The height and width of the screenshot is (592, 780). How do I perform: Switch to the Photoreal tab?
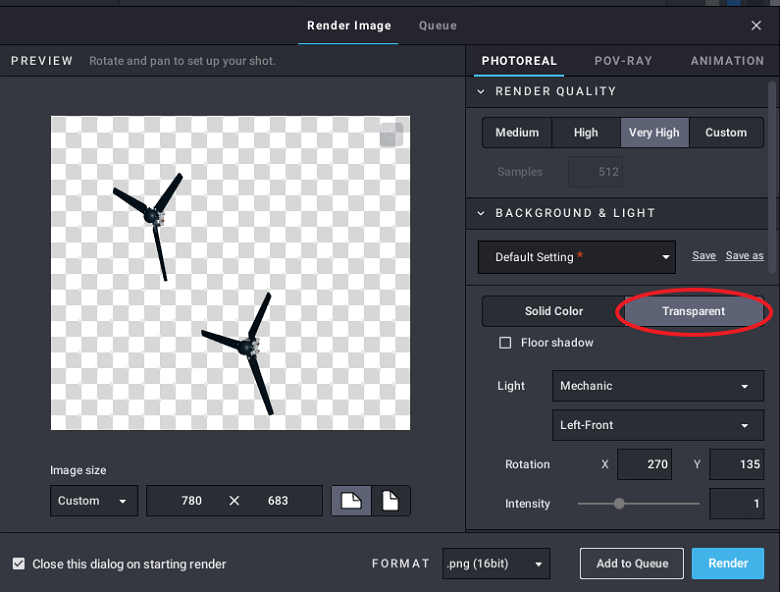point(519,61)
